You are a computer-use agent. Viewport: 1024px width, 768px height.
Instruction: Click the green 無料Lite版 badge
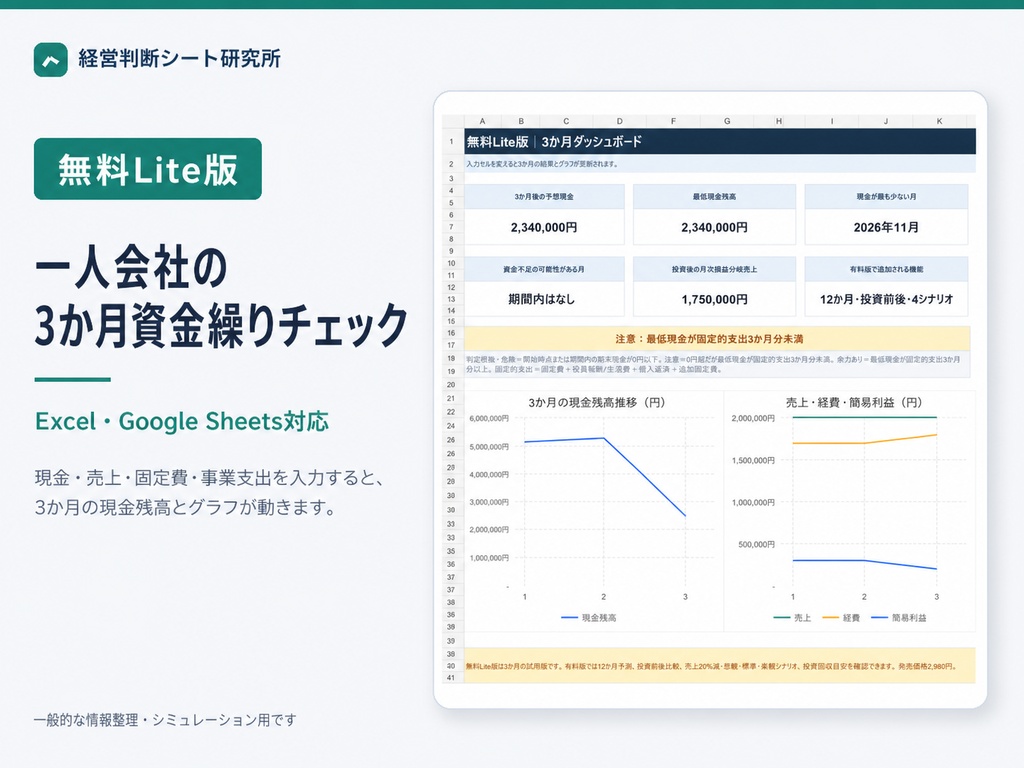pos(148,169)
